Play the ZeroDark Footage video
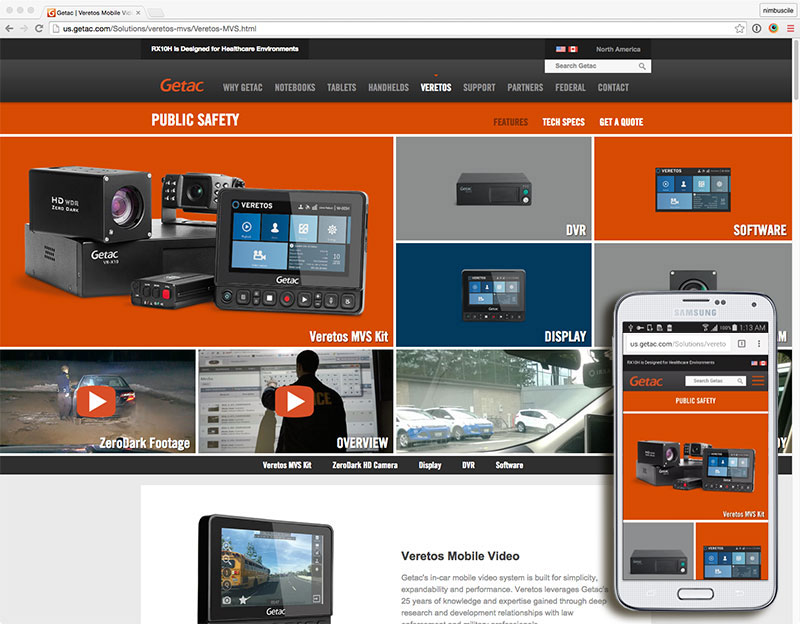Image resolution: width=800 pixels, height=624 pixels. (x=97, y=401)
